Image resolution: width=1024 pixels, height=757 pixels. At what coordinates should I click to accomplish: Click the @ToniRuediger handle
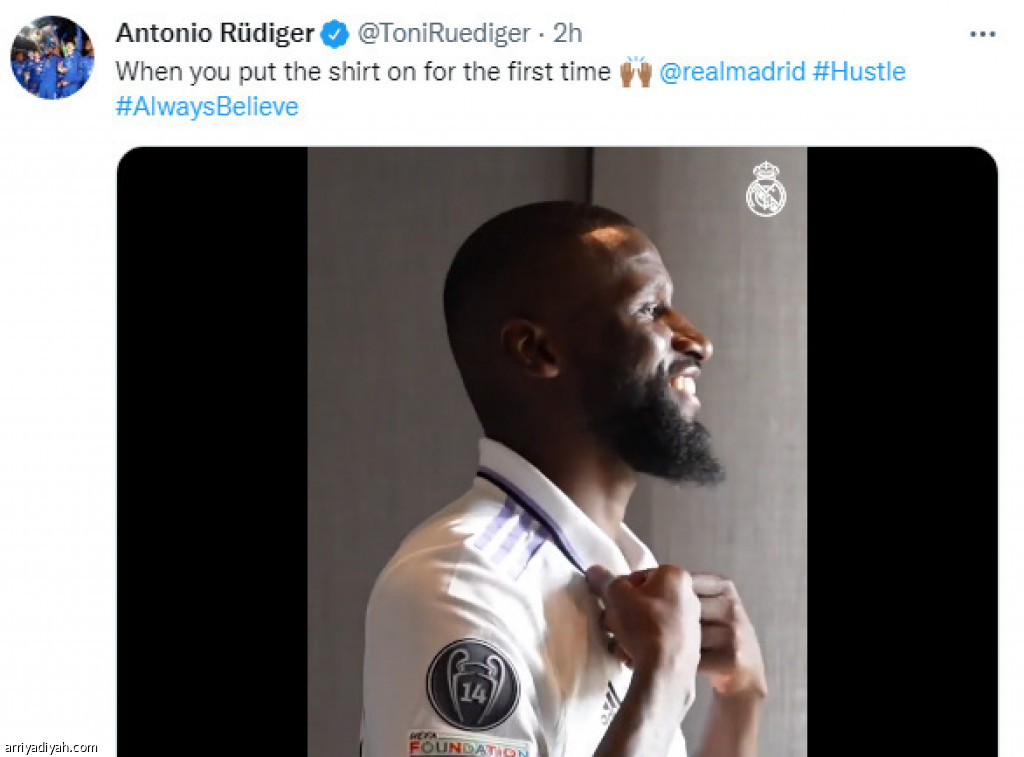click(443, 33)
